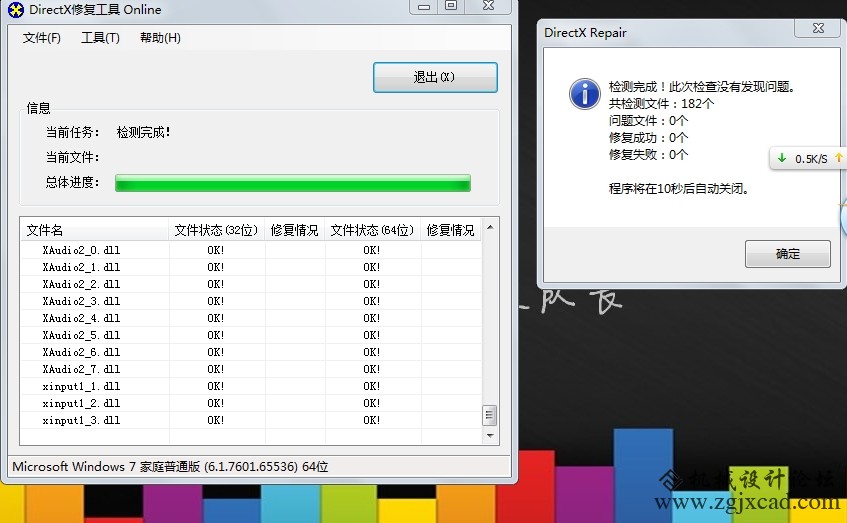
Task: Click 32位 OK! status of xinput1_1.dll
Action: pos(216,386)
